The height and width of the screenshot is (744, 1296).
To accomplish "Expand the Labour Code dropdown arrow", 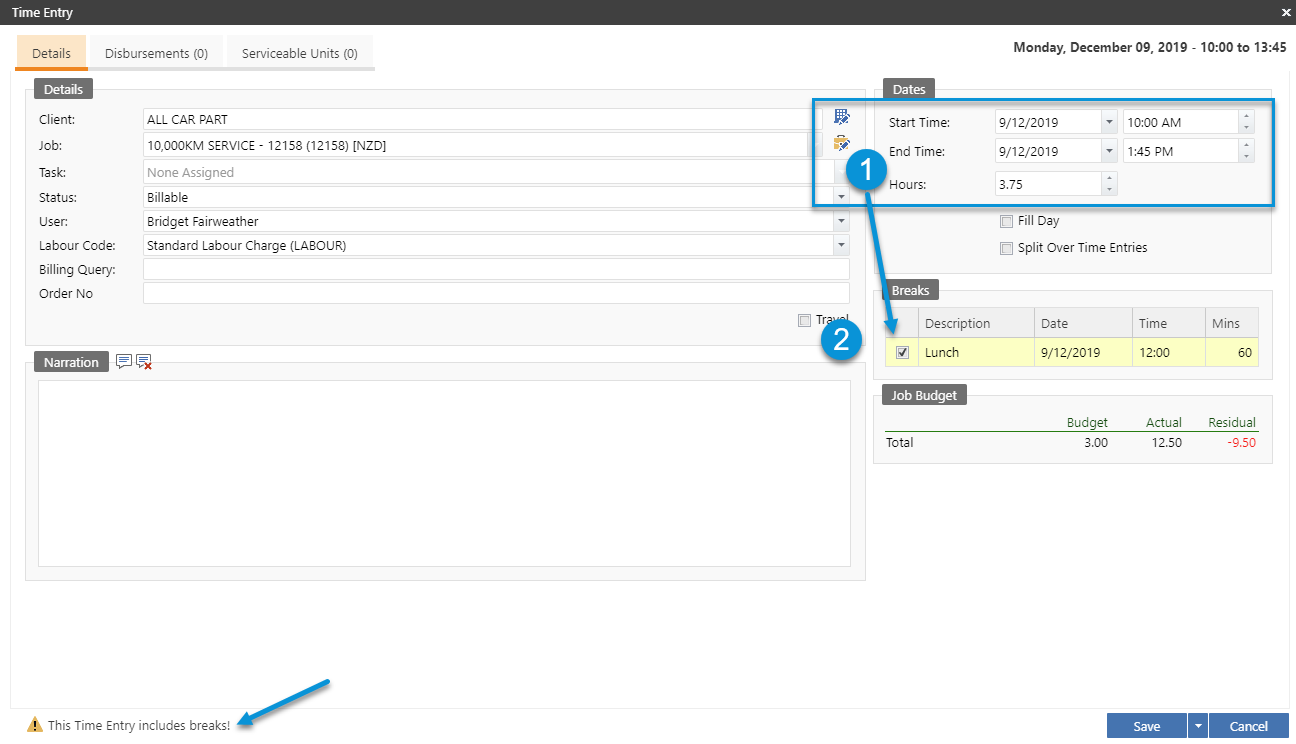I will [841, 245].
